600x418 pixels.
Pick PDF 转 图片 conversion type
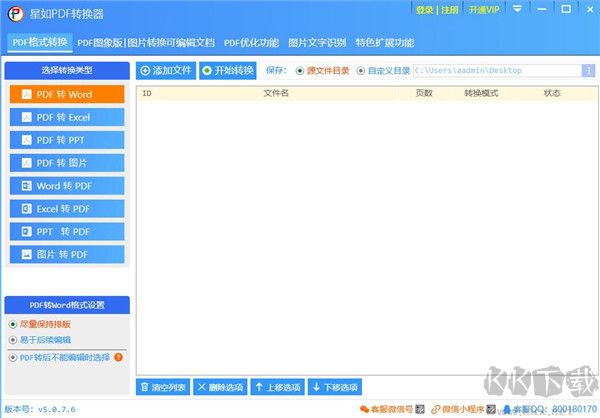67,163
